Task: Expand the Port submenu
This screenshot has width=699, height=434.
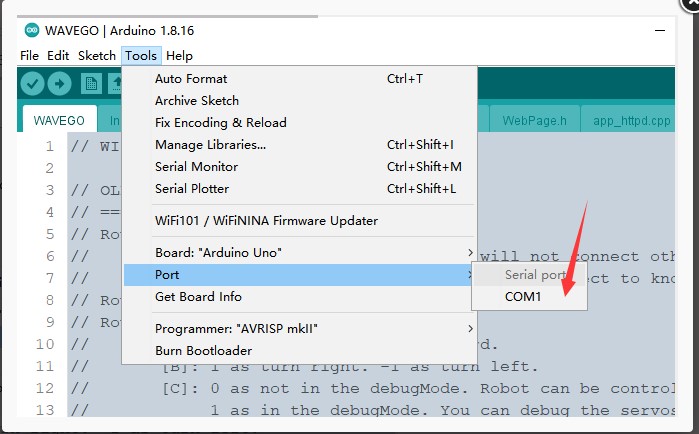Action: (300, 275)
